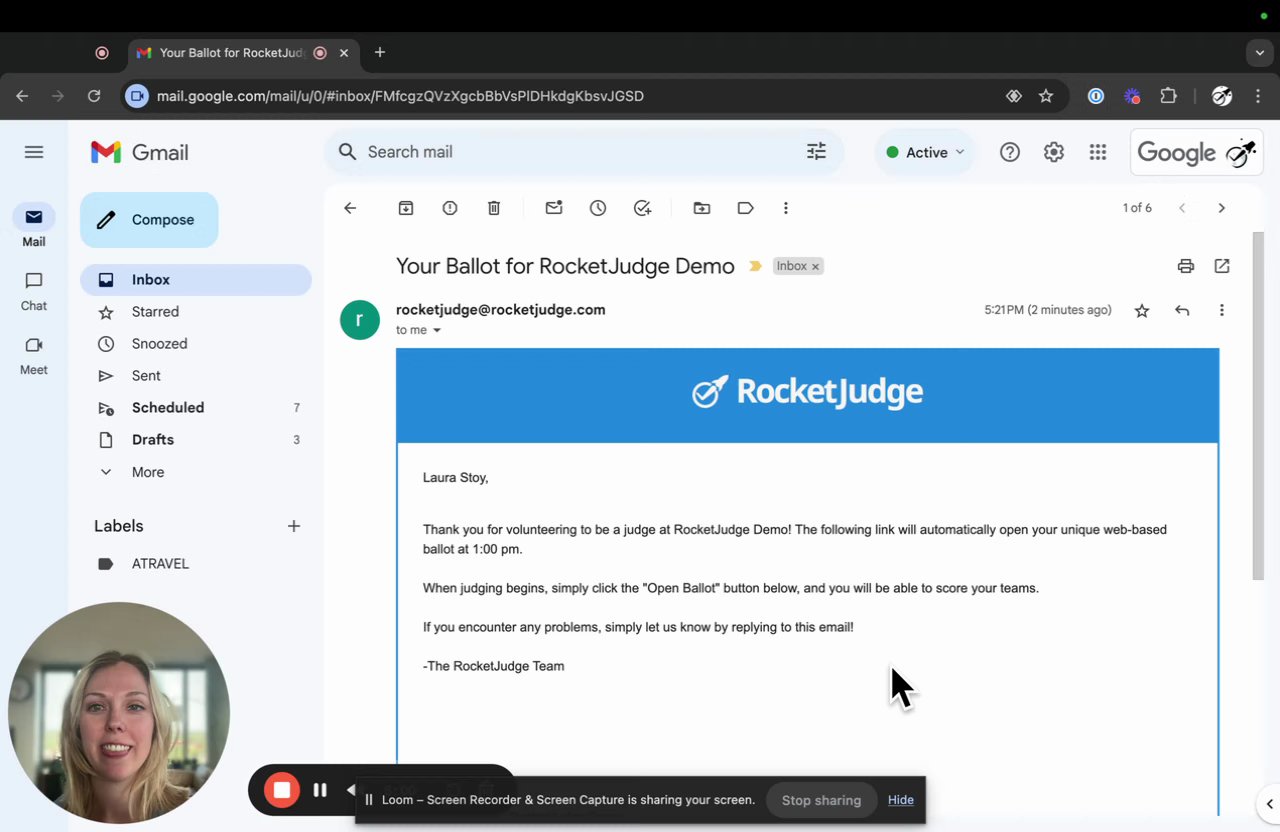1280x832 pixels.
Task: Open the Gmail main menu hamburger icon
Action: [x=34, y=152]
